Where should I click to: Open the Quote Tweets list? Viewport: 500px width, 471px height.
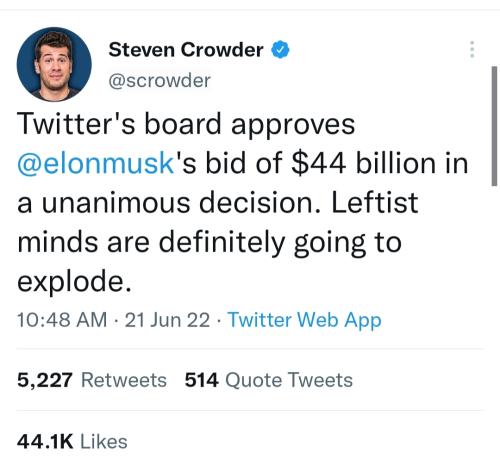289,380
